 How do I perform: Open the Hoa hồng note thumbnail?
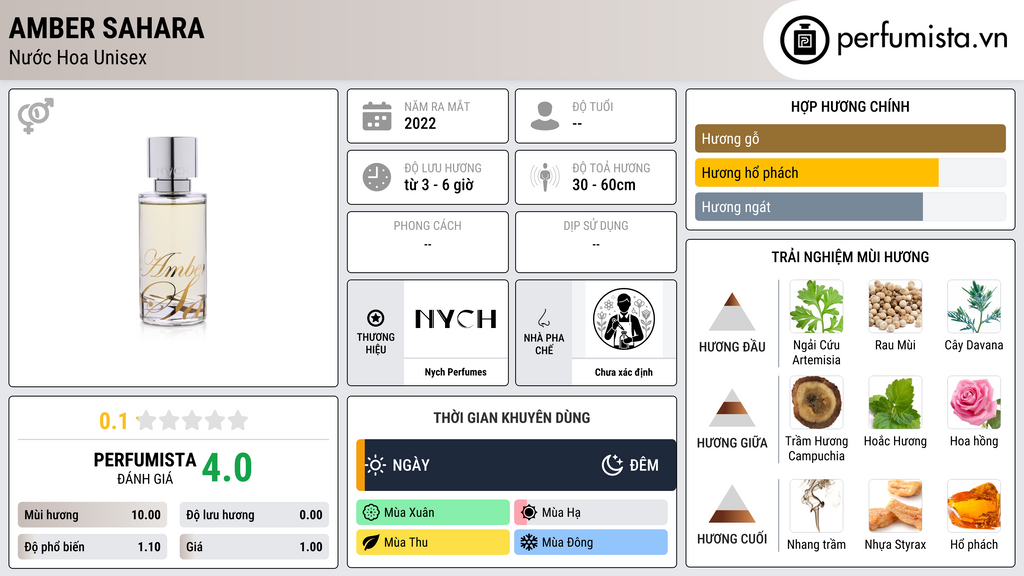click(x=974, y=402)
